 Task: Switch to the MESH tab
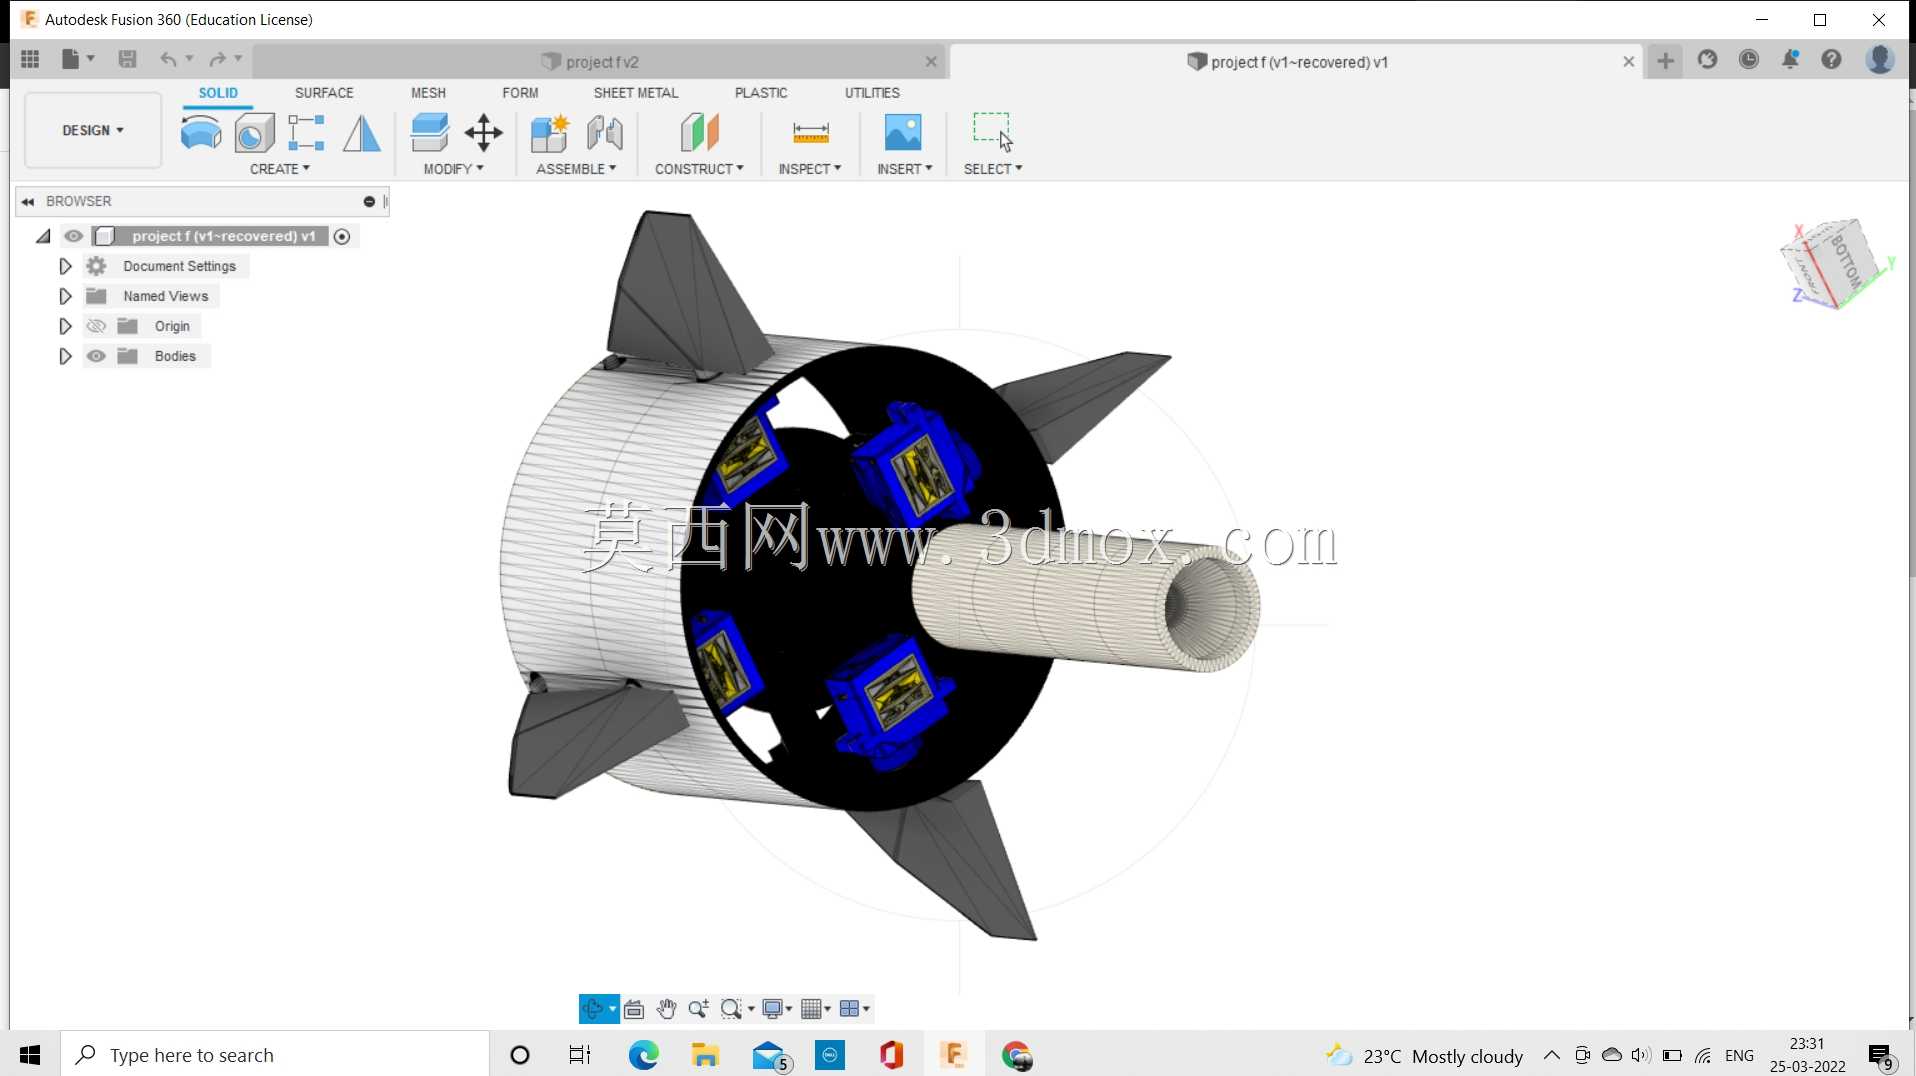[428, 92]
